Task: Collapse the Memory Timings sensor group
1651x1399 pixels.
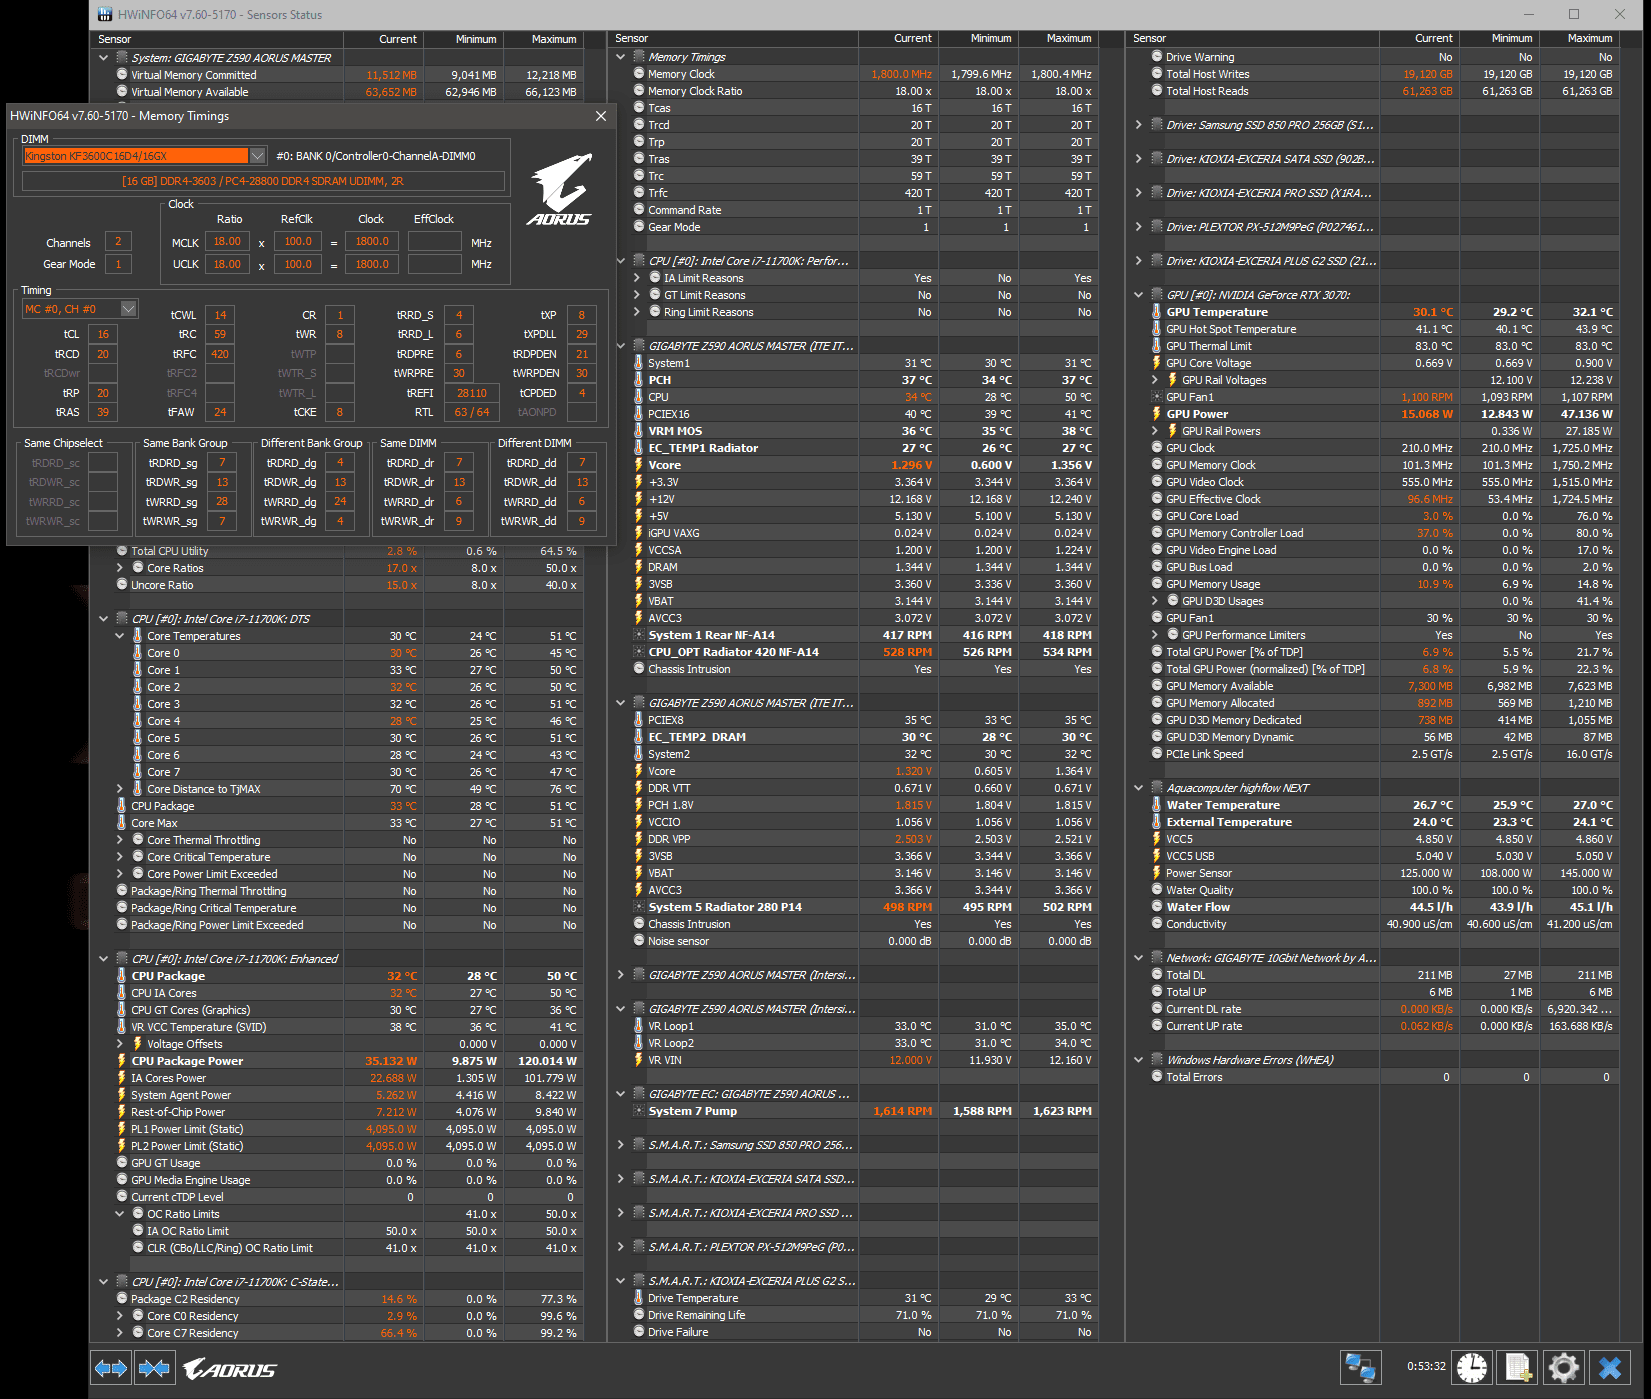Action: click(x=621, y=57)
